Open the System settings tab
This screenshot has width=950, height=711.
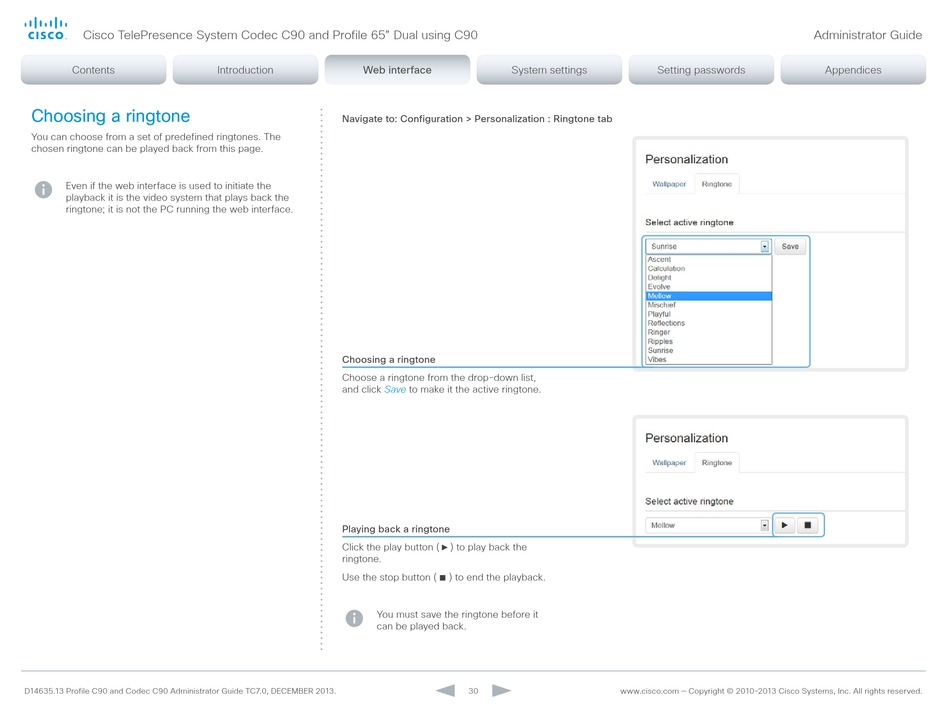pos(550,70)
